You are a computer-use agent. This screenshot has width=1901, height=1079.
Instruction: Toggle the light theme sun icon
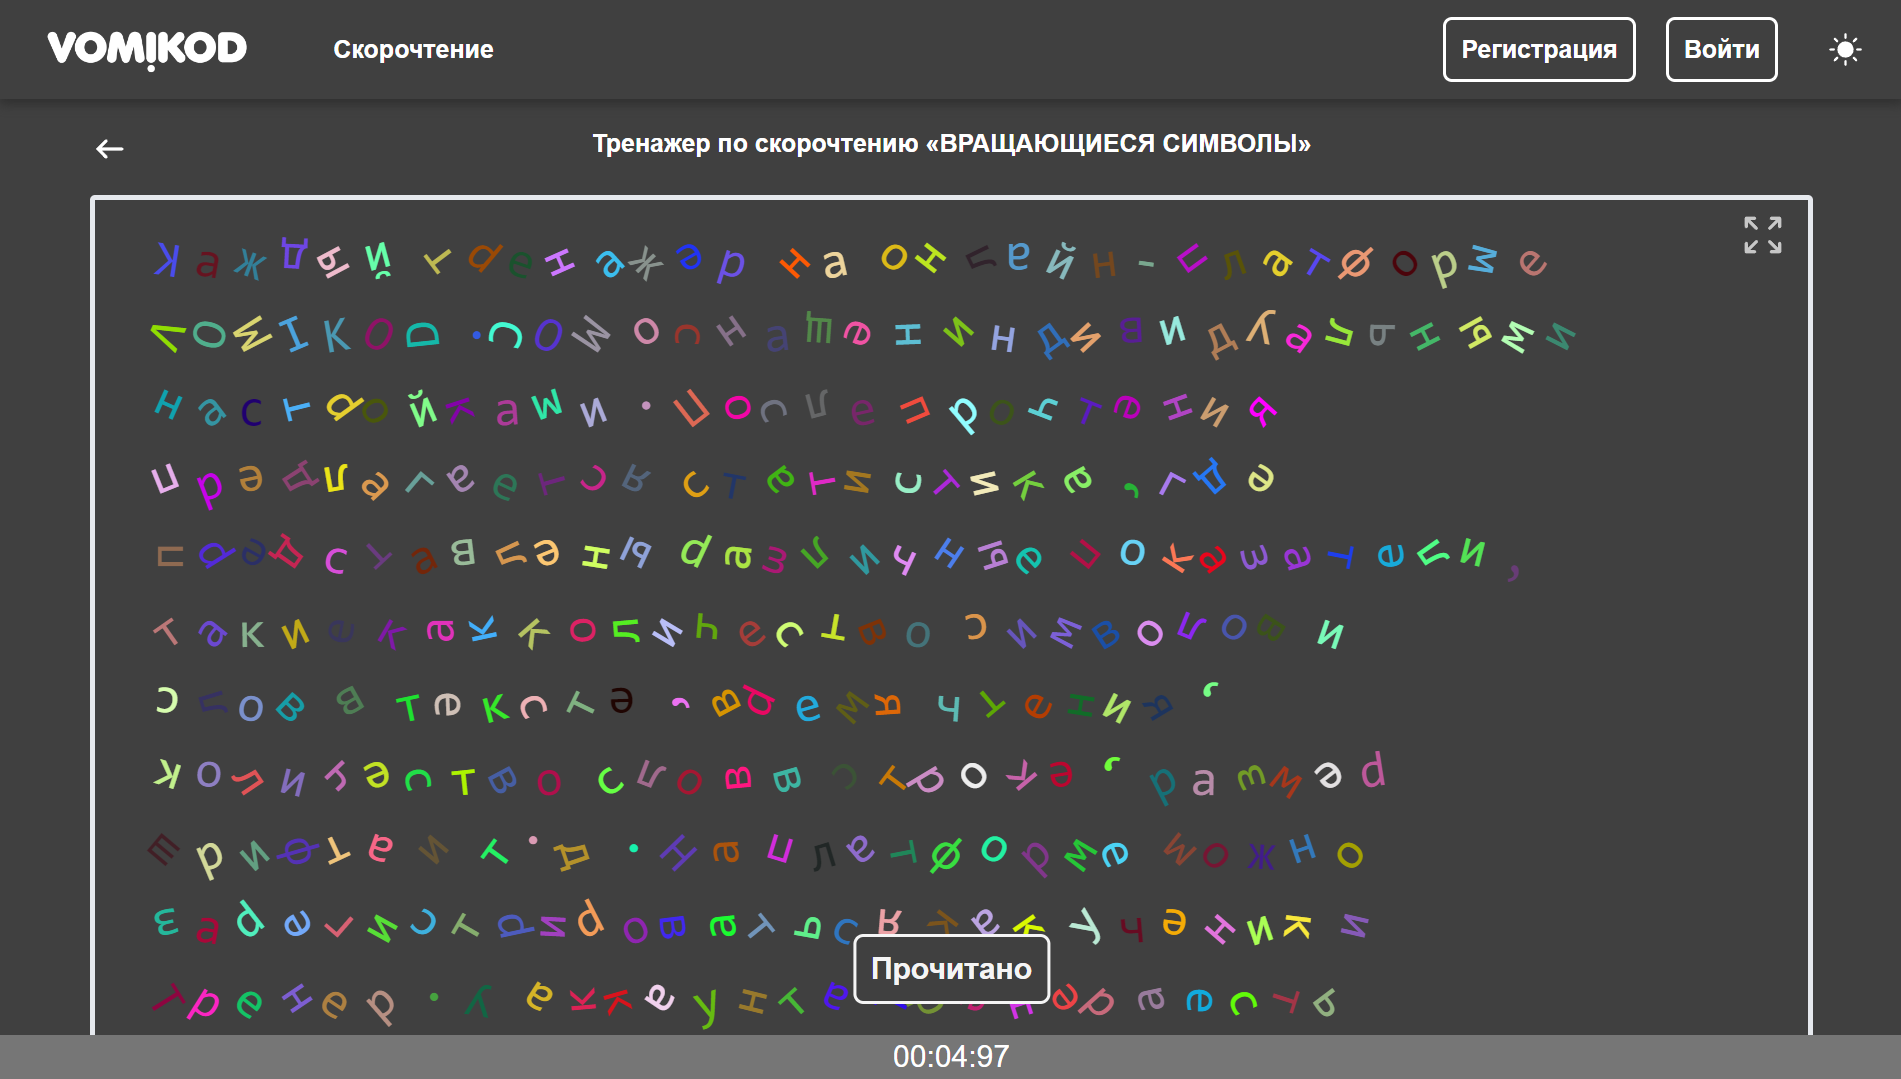(1844, 49)
